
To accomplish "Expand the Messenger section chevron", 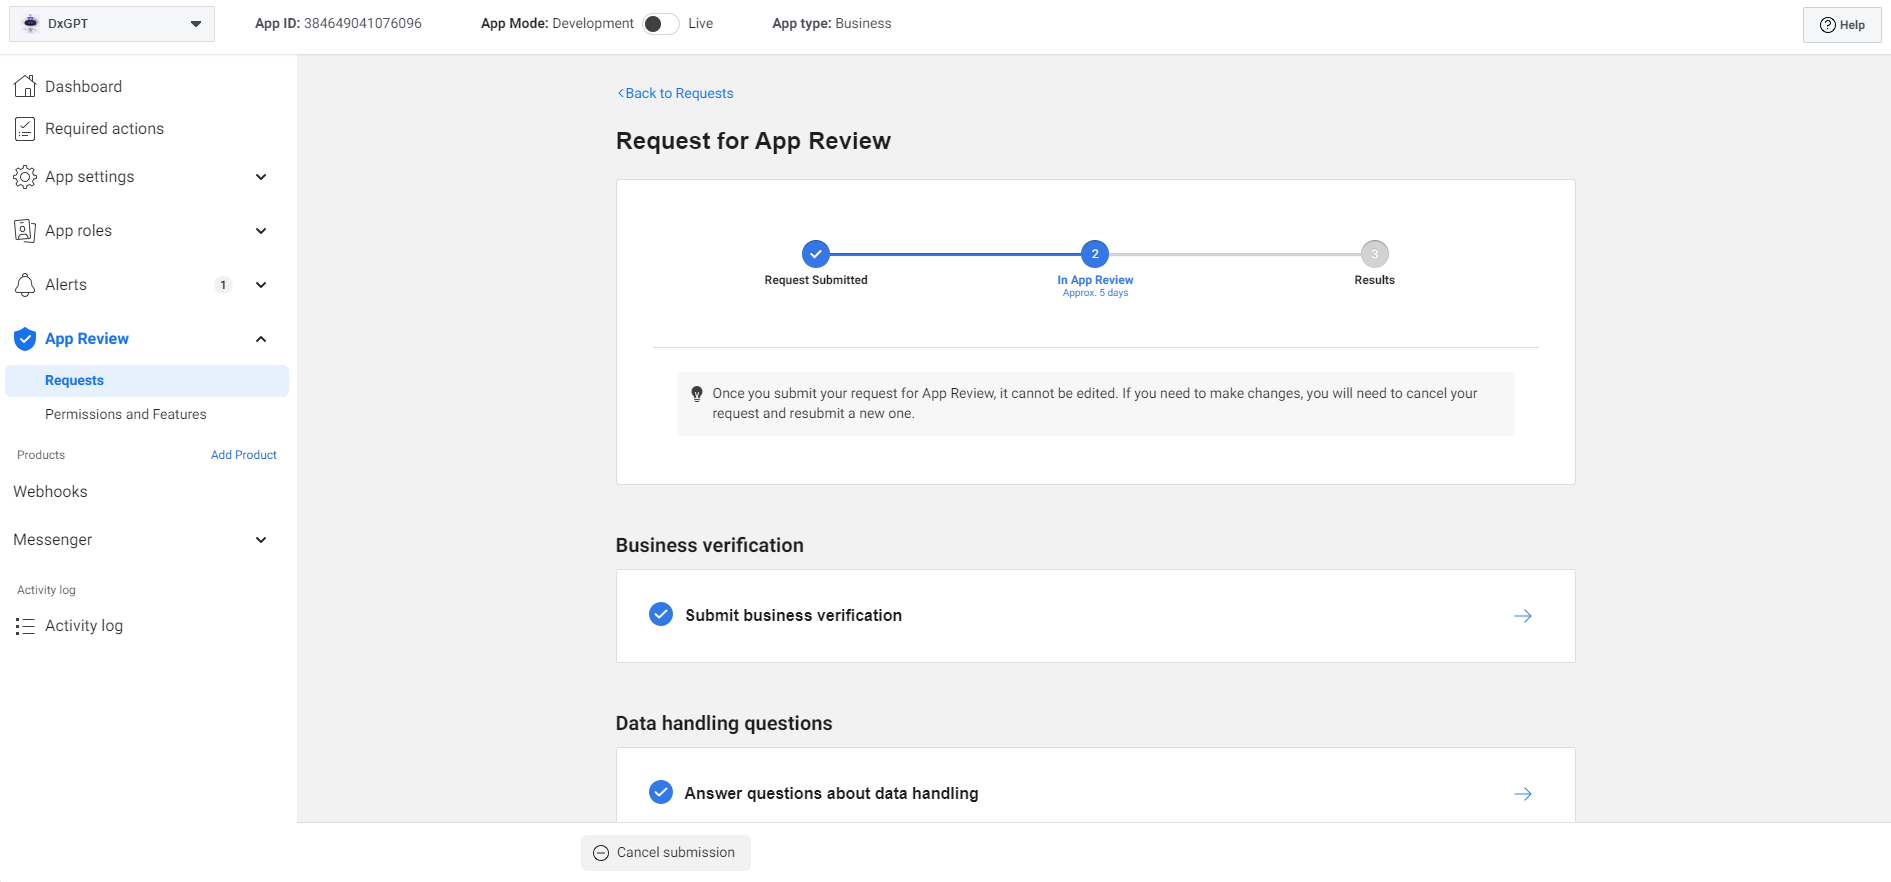I will [261, 540].
